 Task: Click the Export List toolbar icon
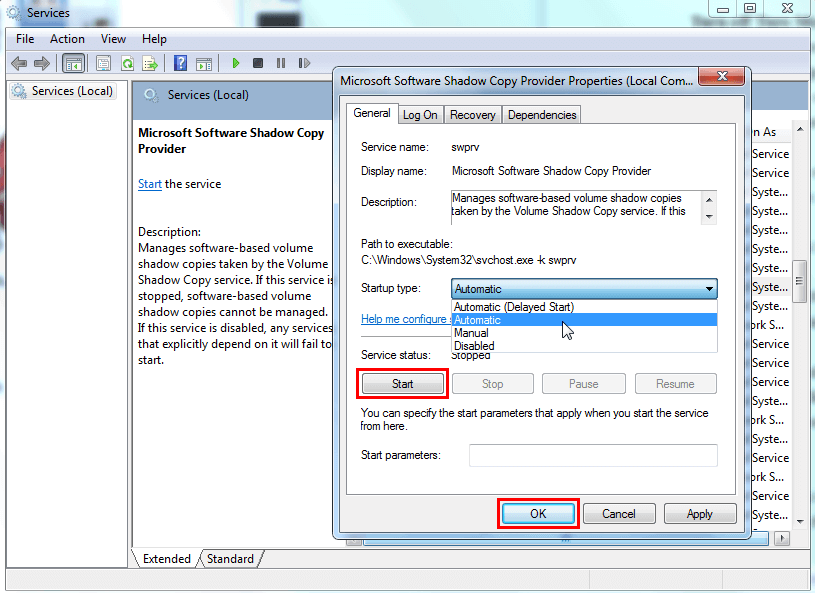(x=150, y=63)
